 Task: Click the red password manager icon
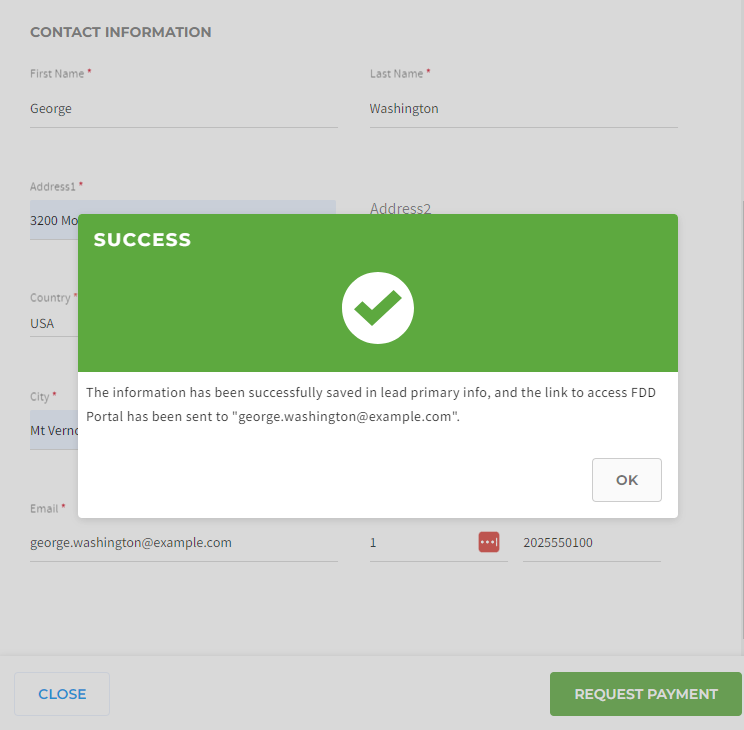[x=489, y=542]
